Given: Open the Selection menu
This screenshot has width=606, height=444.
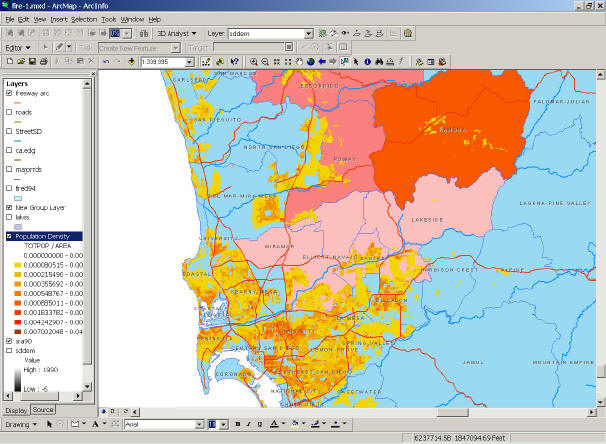Looking at the screenshot, I should [x=84, y=19].
